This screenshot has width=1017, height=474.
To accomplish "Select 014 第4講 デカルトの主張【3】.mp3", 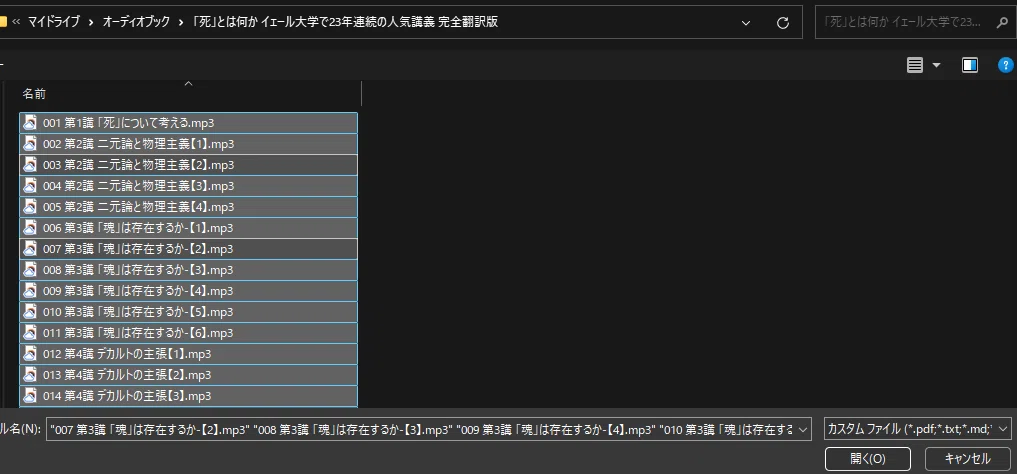I will [x=188, y=395].
